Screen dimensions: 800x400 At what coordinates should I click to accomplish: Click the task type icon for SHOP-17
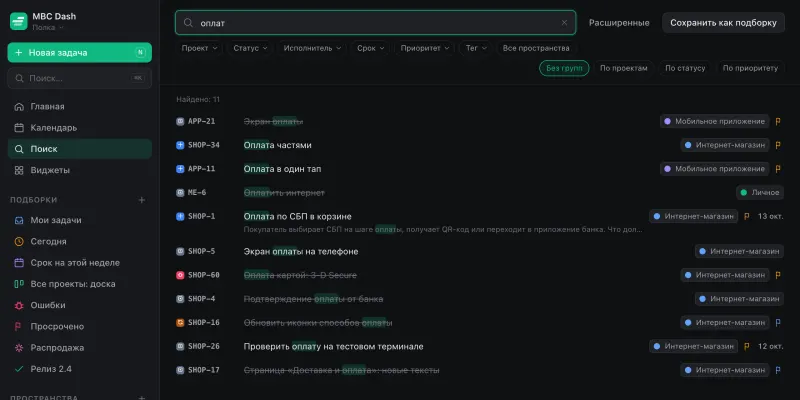(180, 370)
